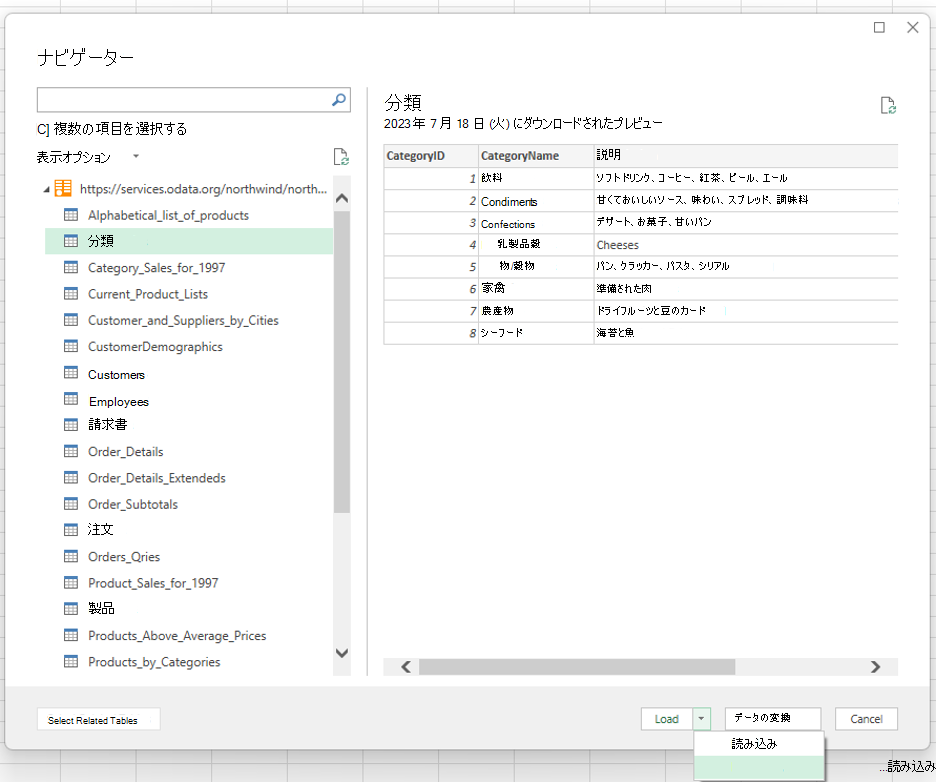Screen dimensions: 936x782
Task: Click the 農産物 cell in row 7
Action: pos(536,310)
